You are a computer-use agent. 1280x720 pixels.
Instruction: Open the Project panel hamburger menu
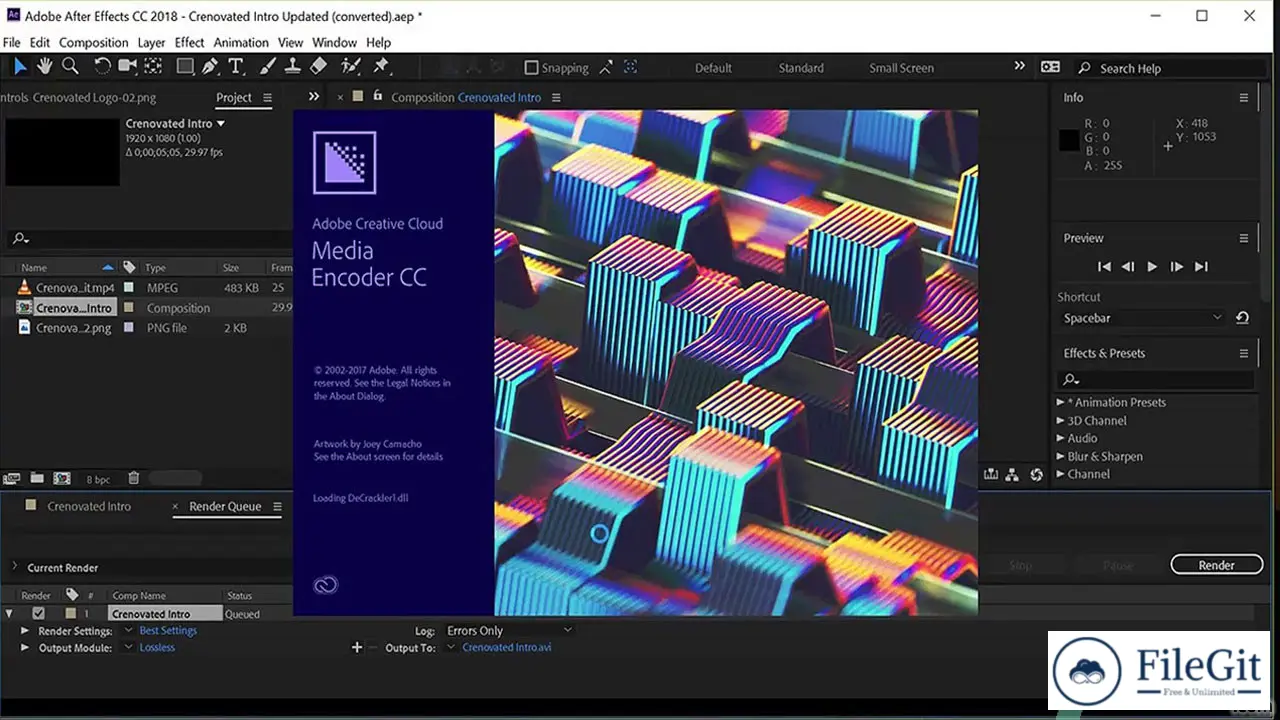tap(267, 98)
